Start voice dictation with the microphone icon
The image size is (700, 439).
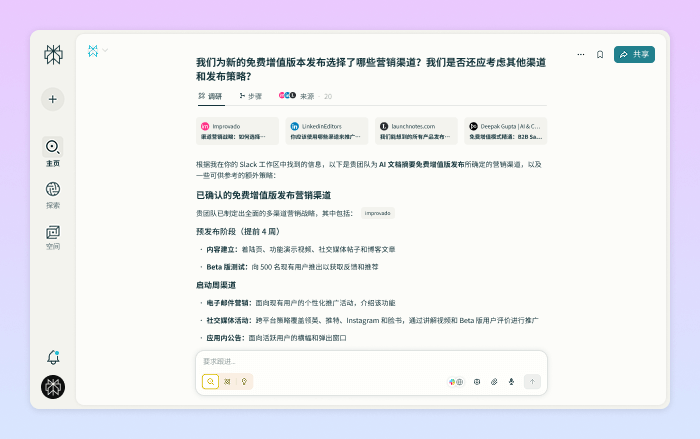point(511,381)
